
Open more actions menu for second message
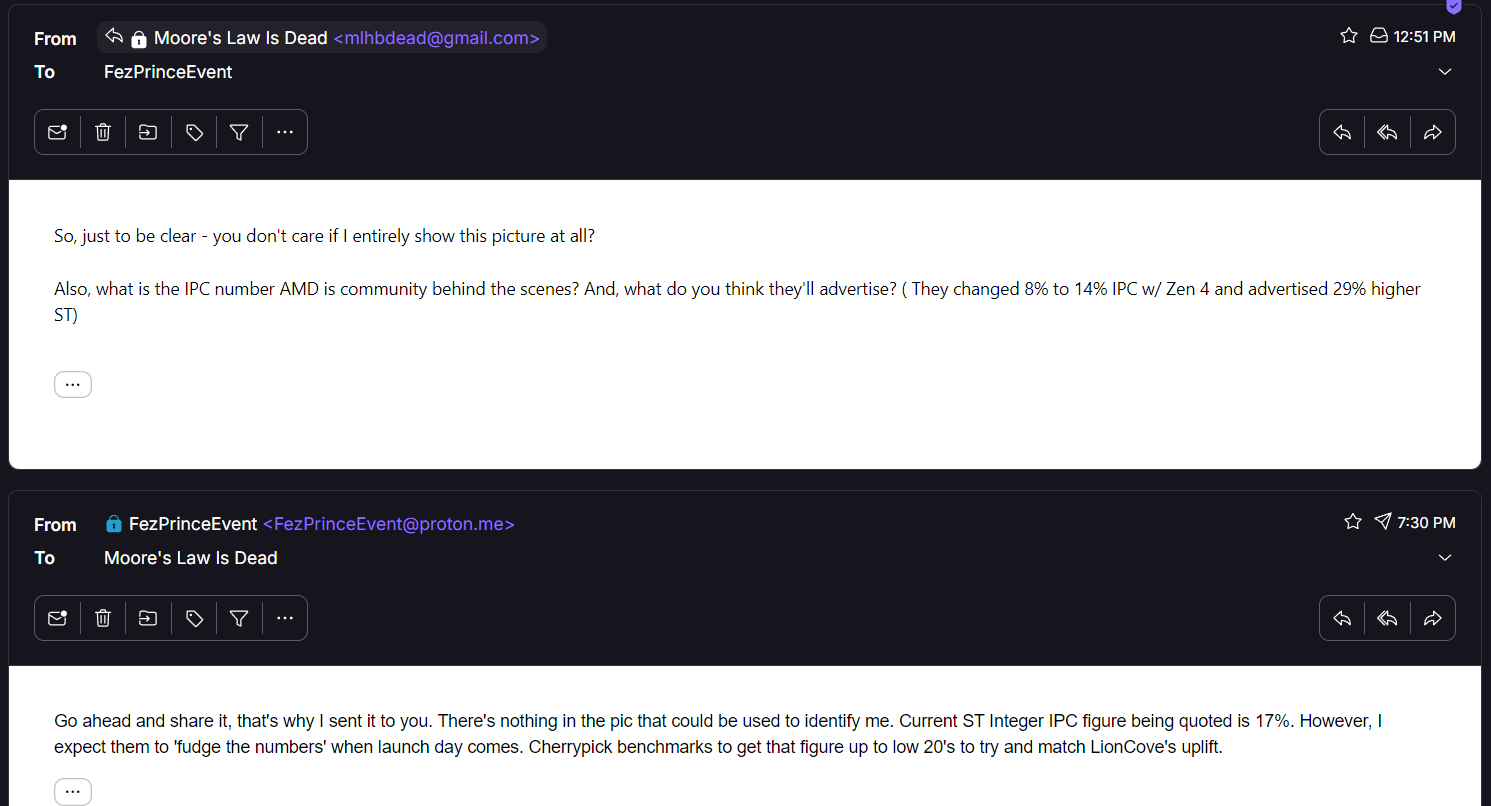point(285,618)
